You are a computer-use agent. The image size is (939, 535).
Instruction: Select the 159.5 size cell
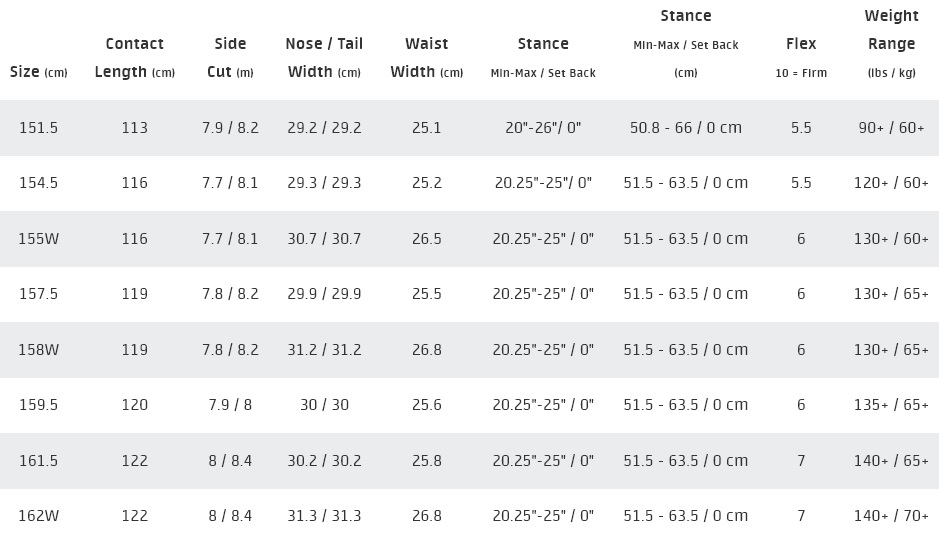(x=39, y=405)
